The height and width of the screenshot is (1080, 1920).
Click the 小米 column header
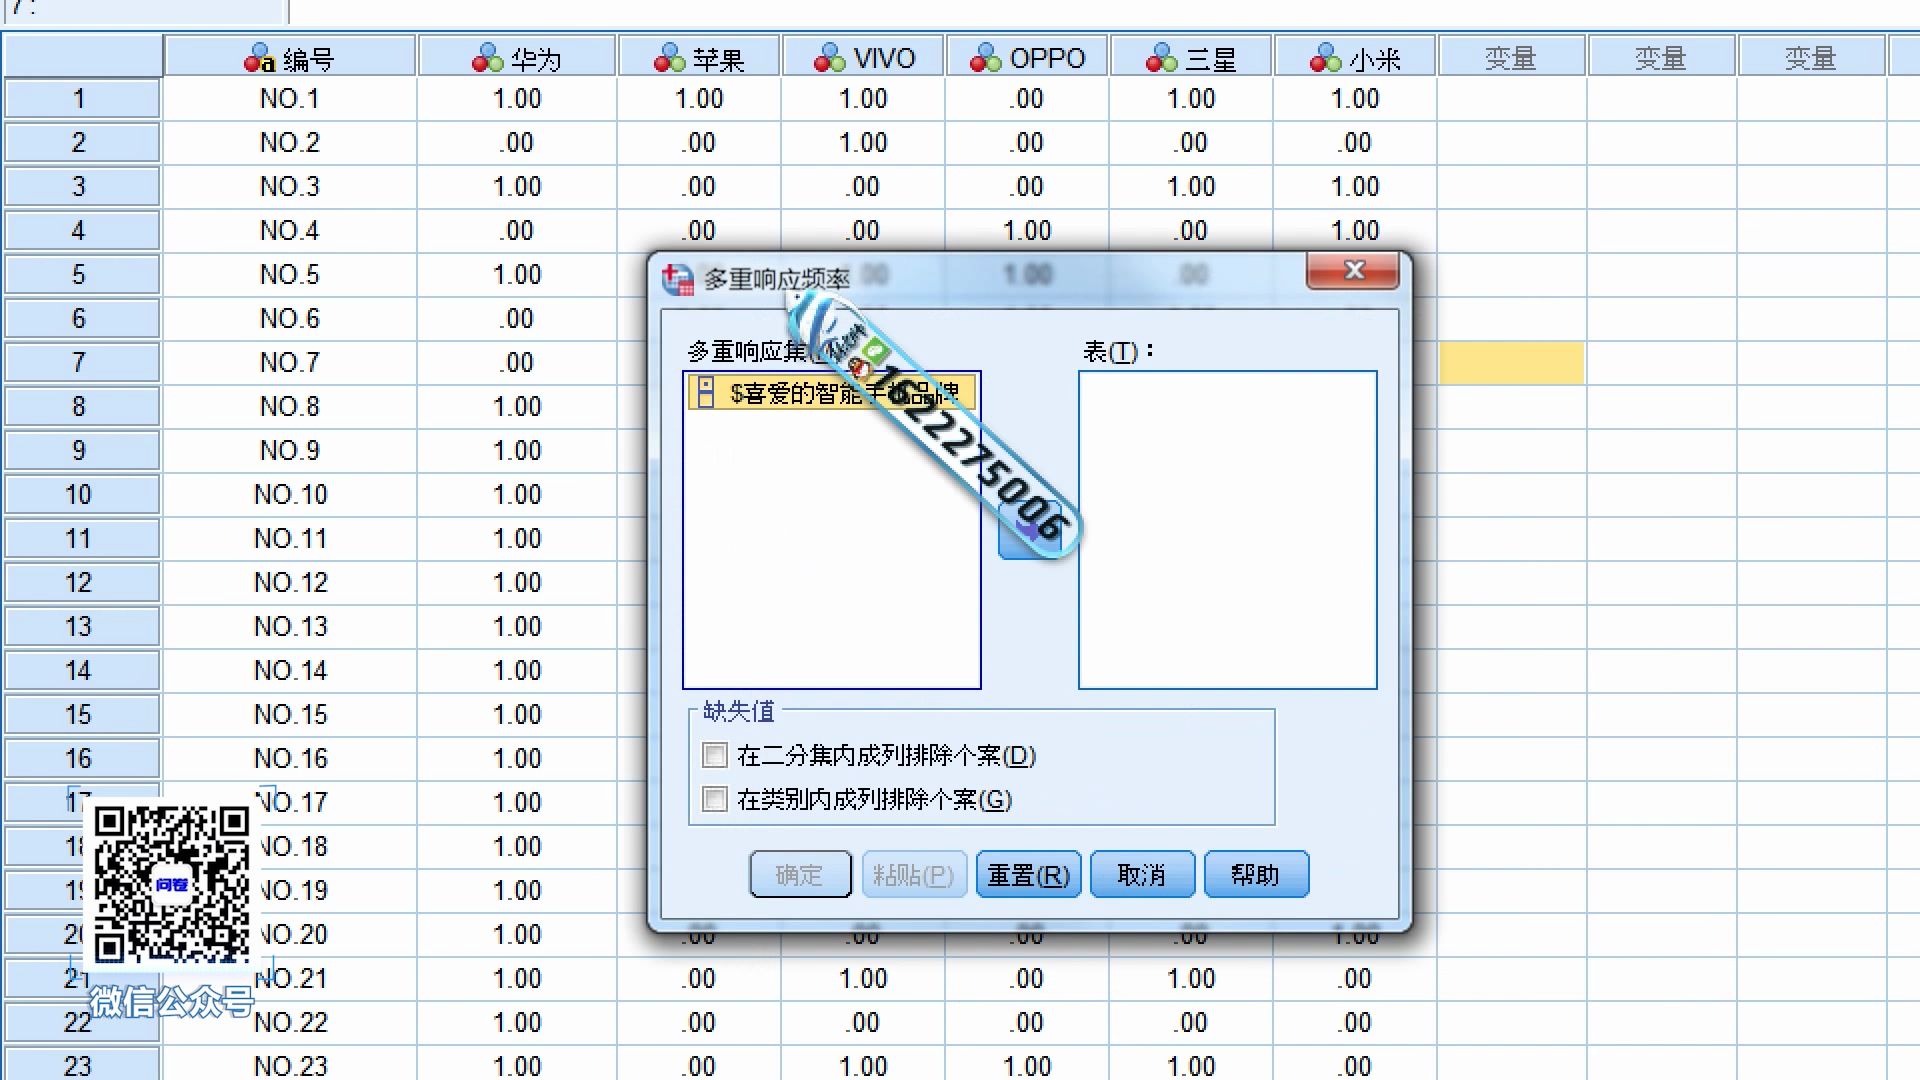point(1355,58)
